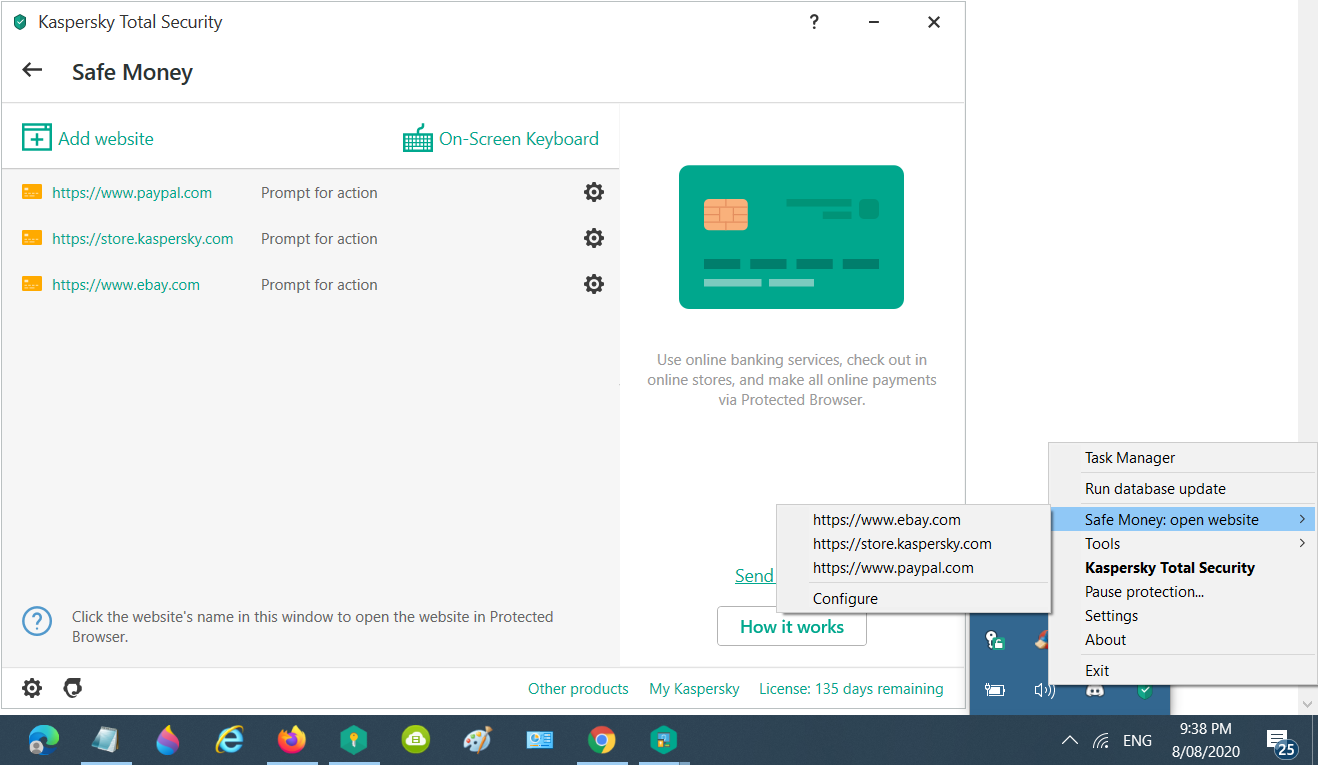Open https://www.paypal.com link in list
This screenshot has width=1318, height=765.
tap(132, 192)
